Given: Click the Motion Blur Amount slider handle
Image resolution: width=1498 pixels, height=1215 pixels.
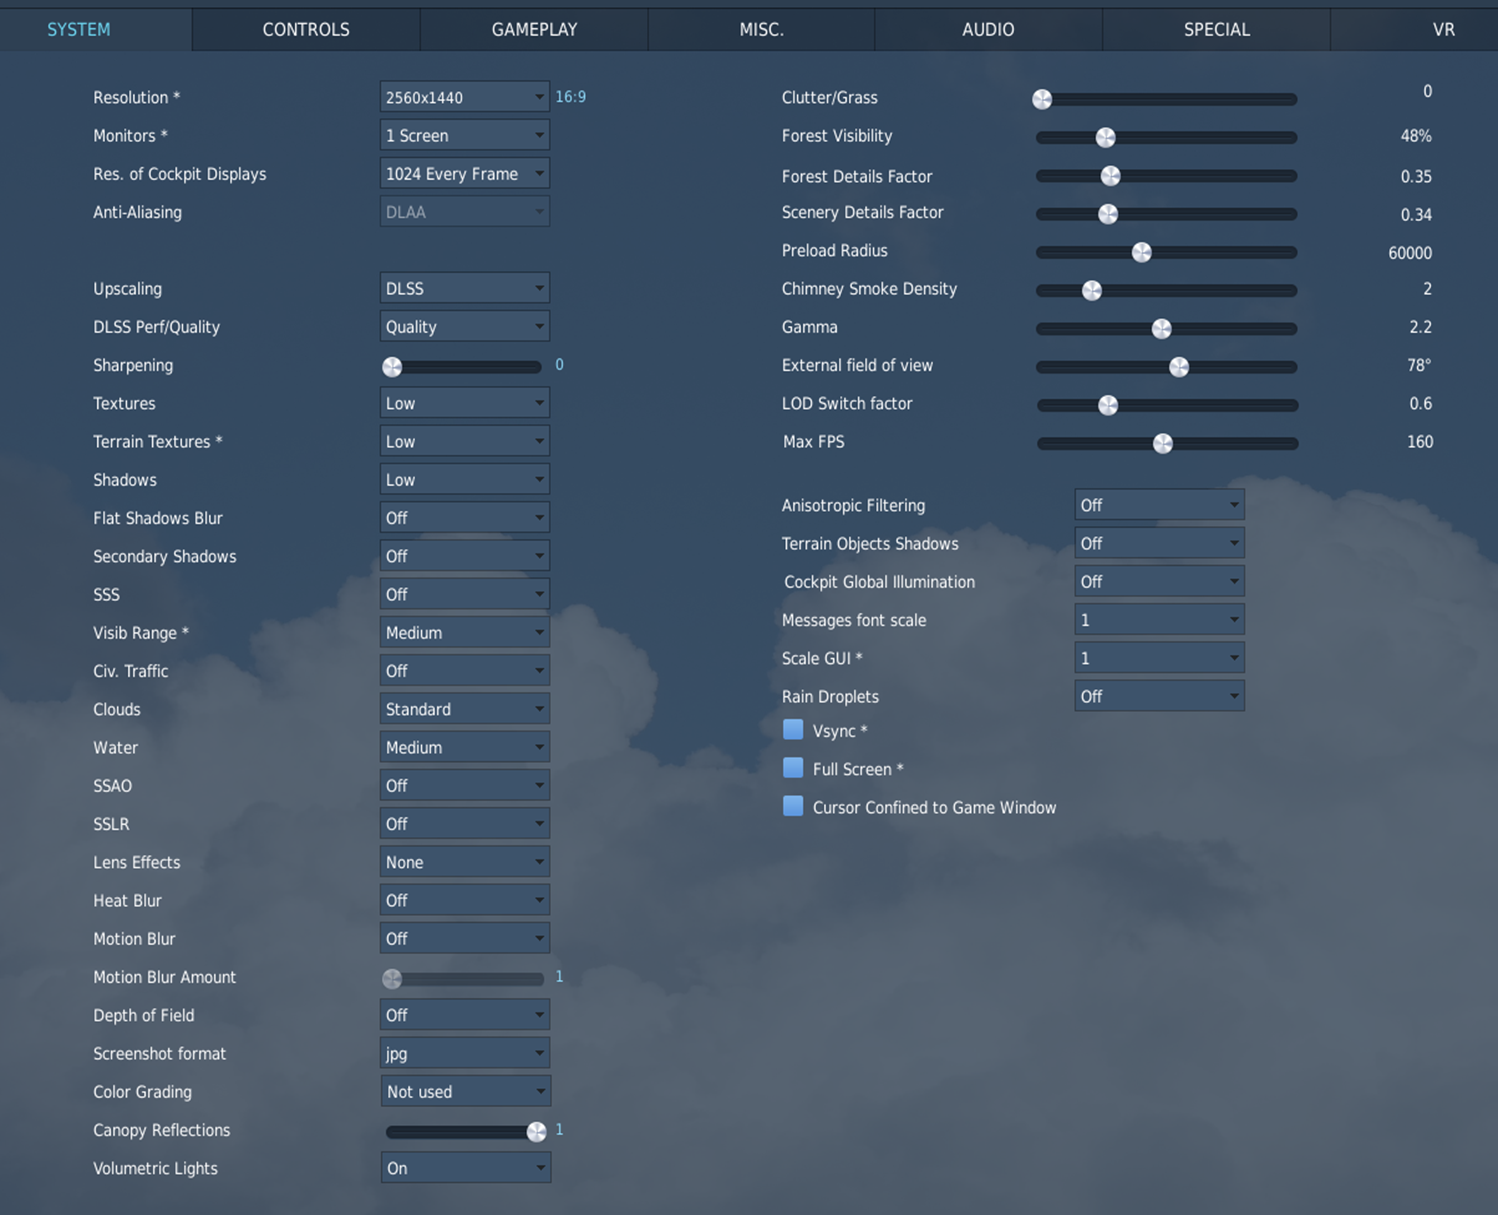Looking at the screenshot, I should point(392,979).
